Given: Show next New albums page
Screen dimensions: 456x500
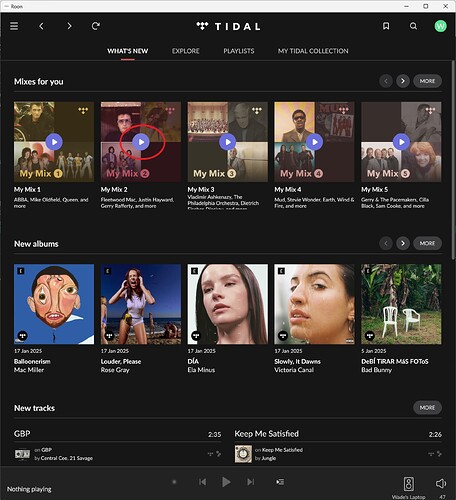Looking at the screenshot, I should [403, 243].
